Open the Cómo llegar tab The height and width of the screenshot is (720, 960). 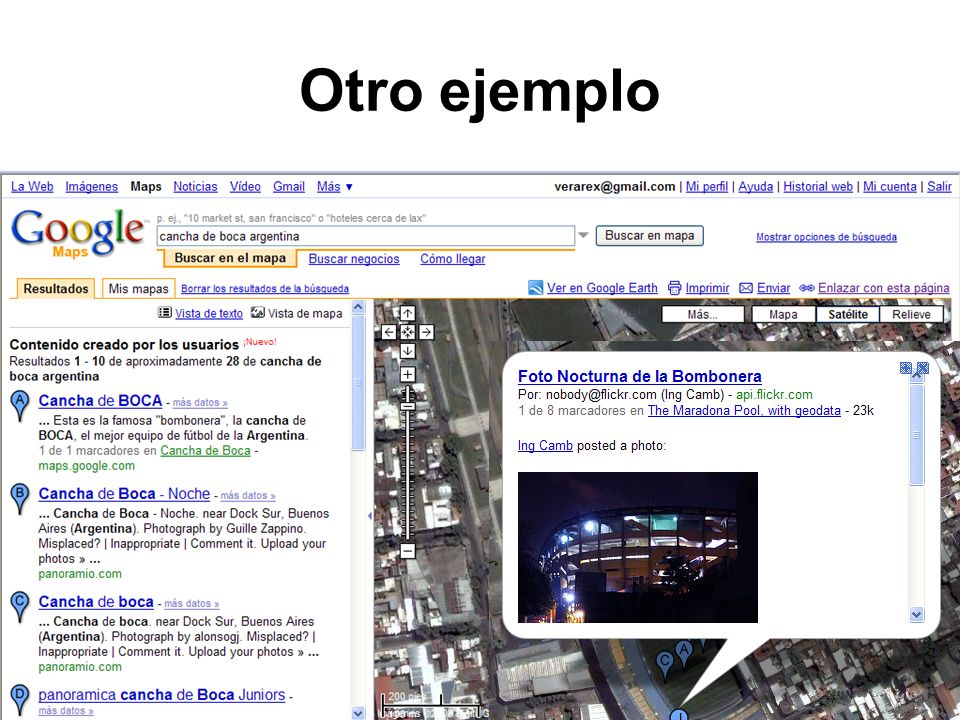click(452, 259)
